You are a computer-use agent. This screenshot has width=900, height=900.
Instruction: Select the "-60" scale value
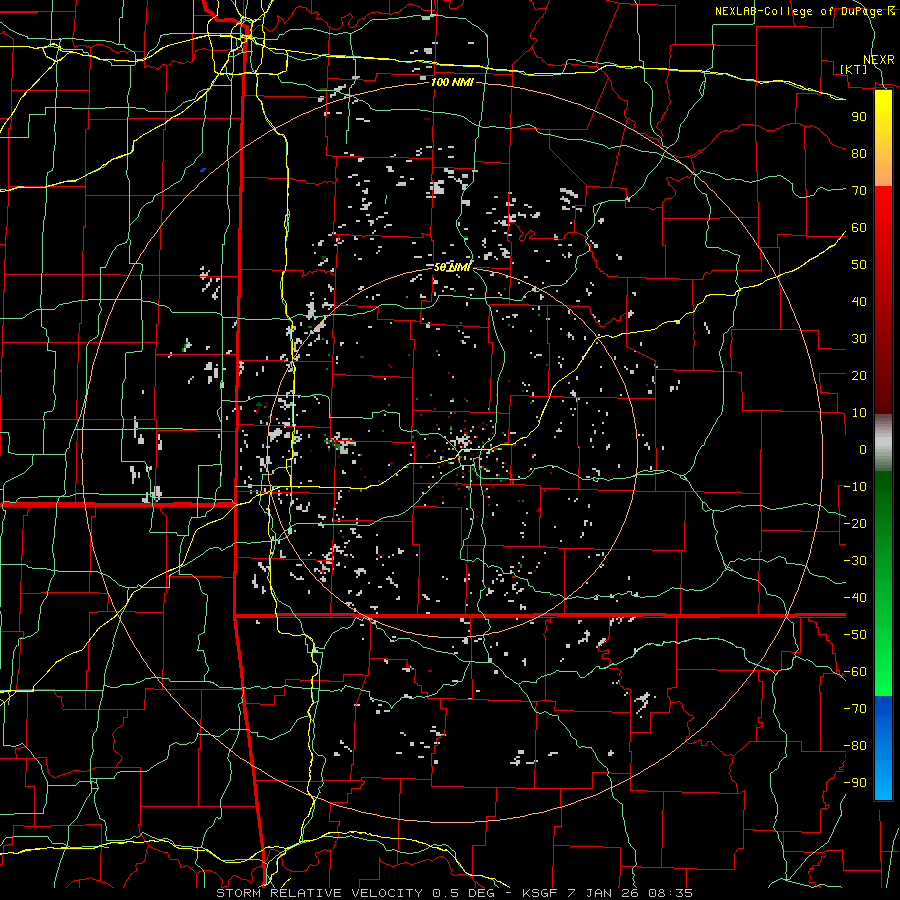pyautogui.click(x=855, y=672)
